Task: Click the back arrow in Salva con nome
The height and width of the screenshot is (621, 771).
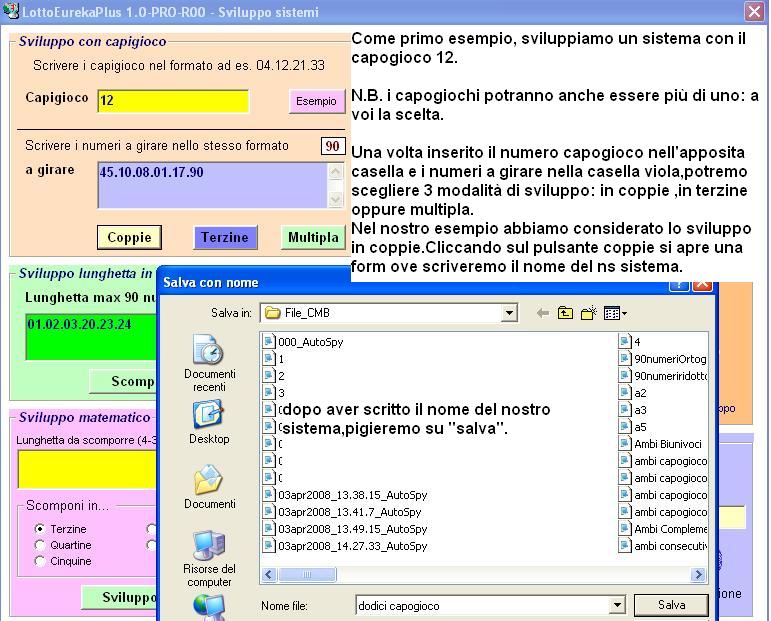Action: tap(543, 313)
